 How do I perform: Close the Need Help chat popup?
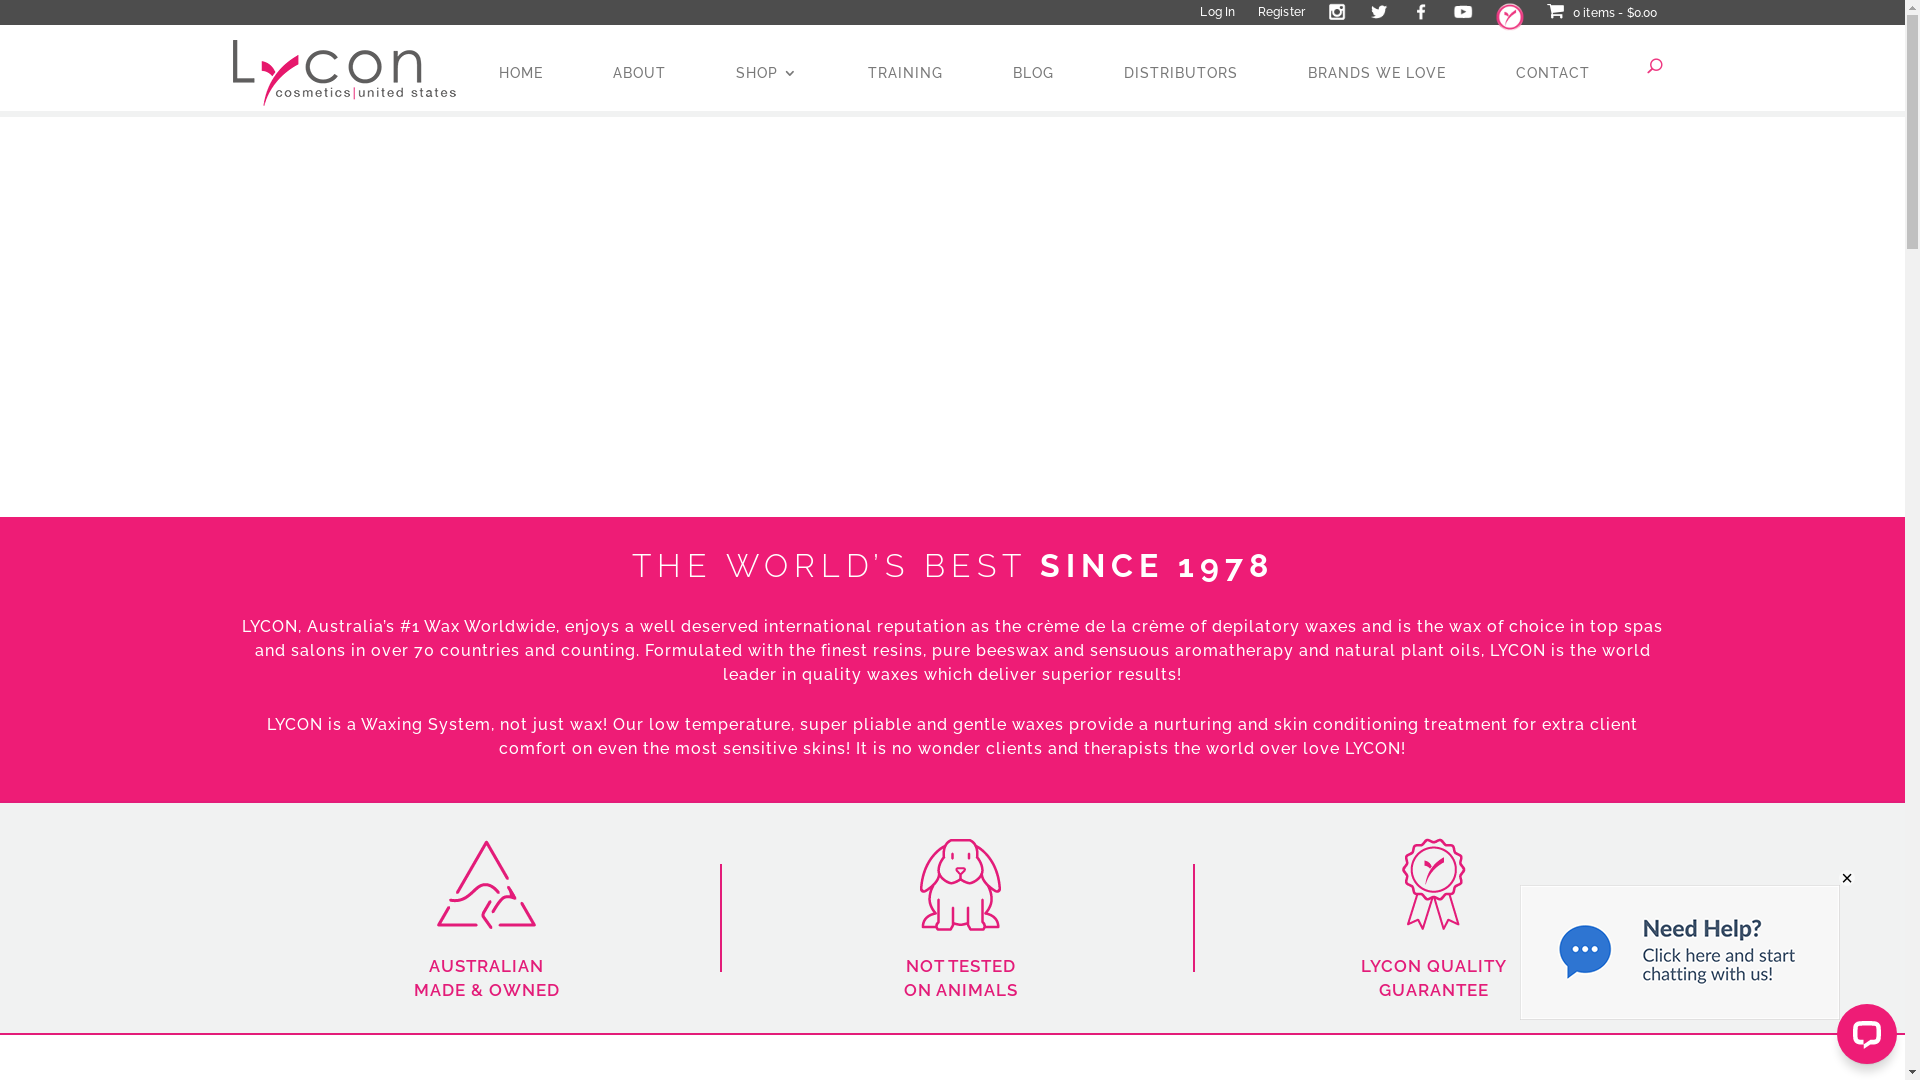click(1847, 878)
